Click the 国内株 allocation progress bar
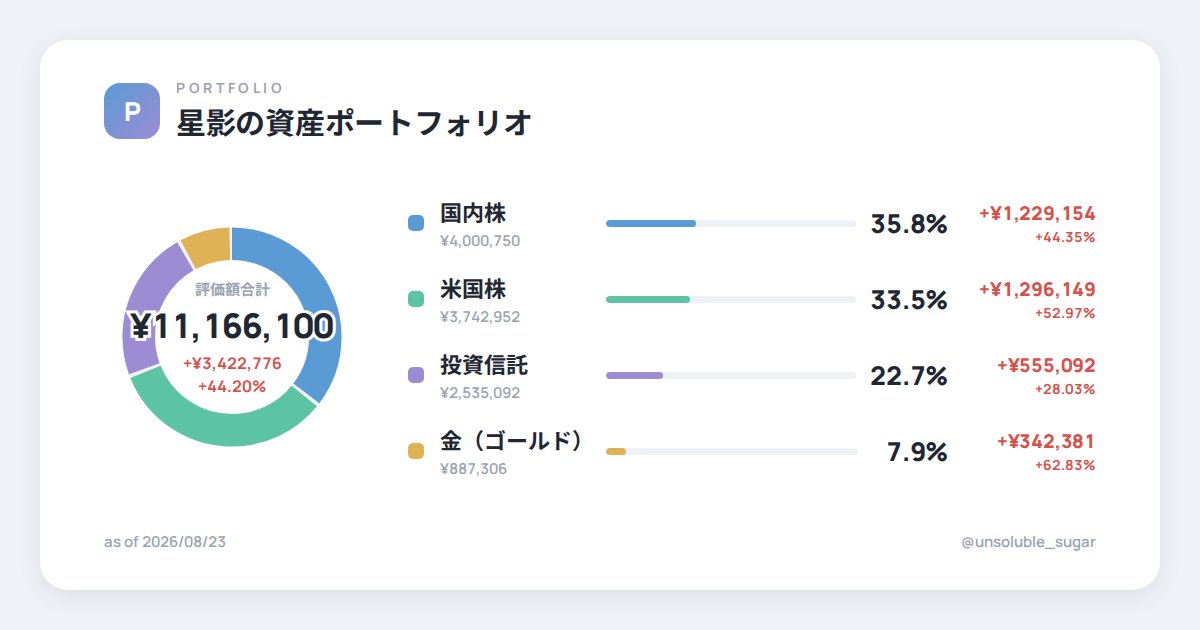The height and width of the screenshot is (630, 1200). (x=731, y=223)
